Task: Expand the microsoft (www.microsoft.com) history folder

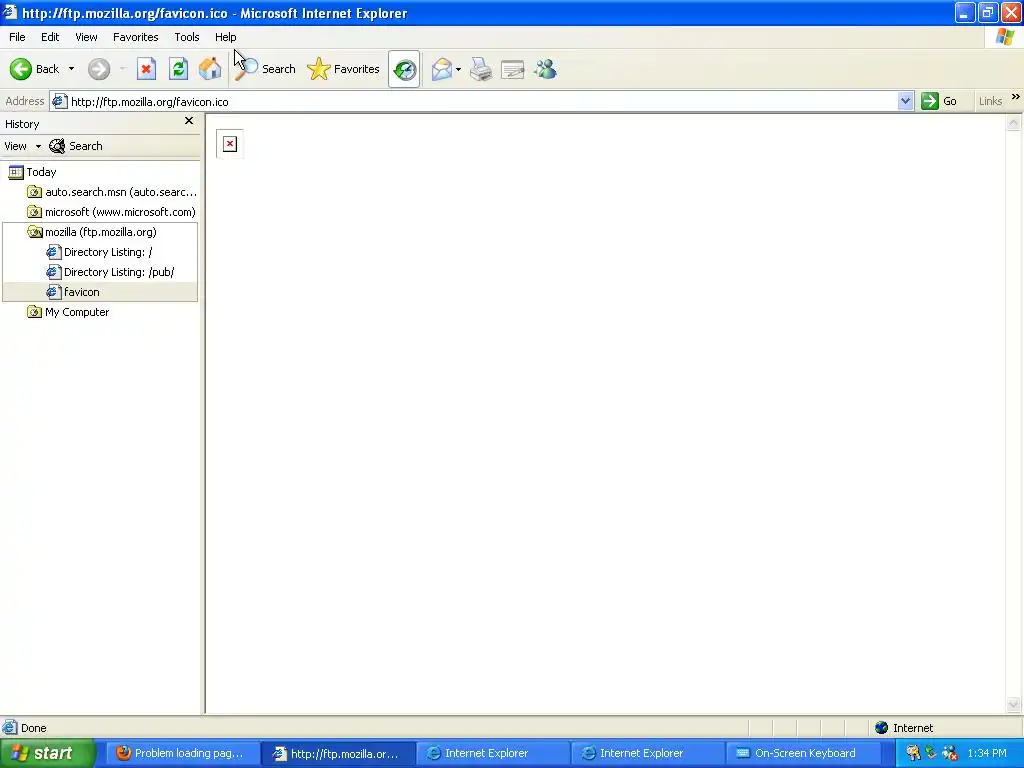Action: (x=111, y=212)
